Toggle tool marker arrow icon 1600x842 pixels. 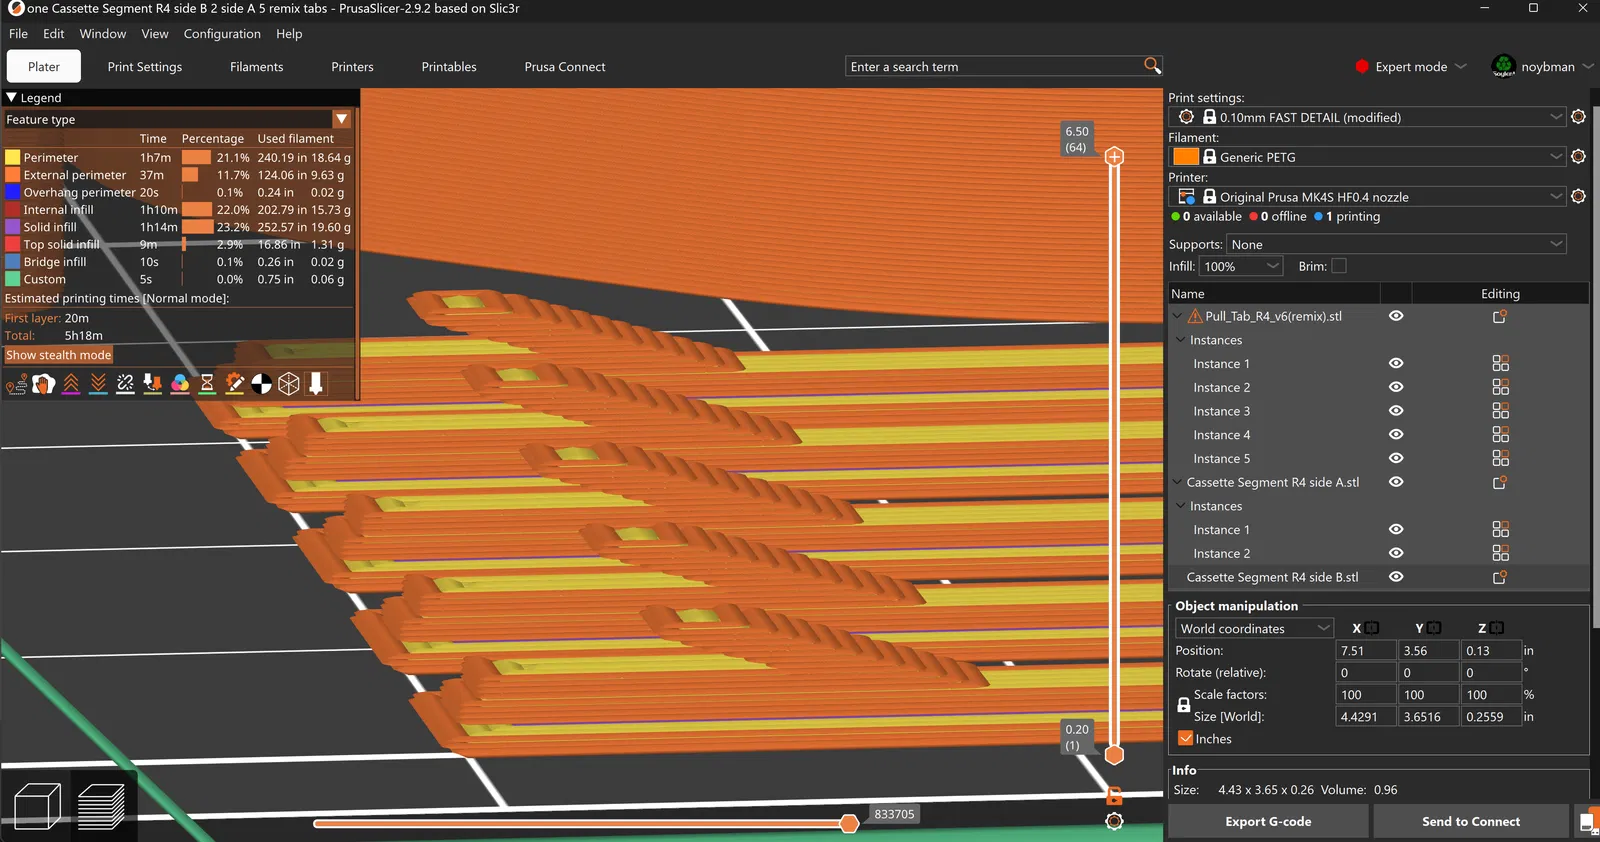(316, 384)
